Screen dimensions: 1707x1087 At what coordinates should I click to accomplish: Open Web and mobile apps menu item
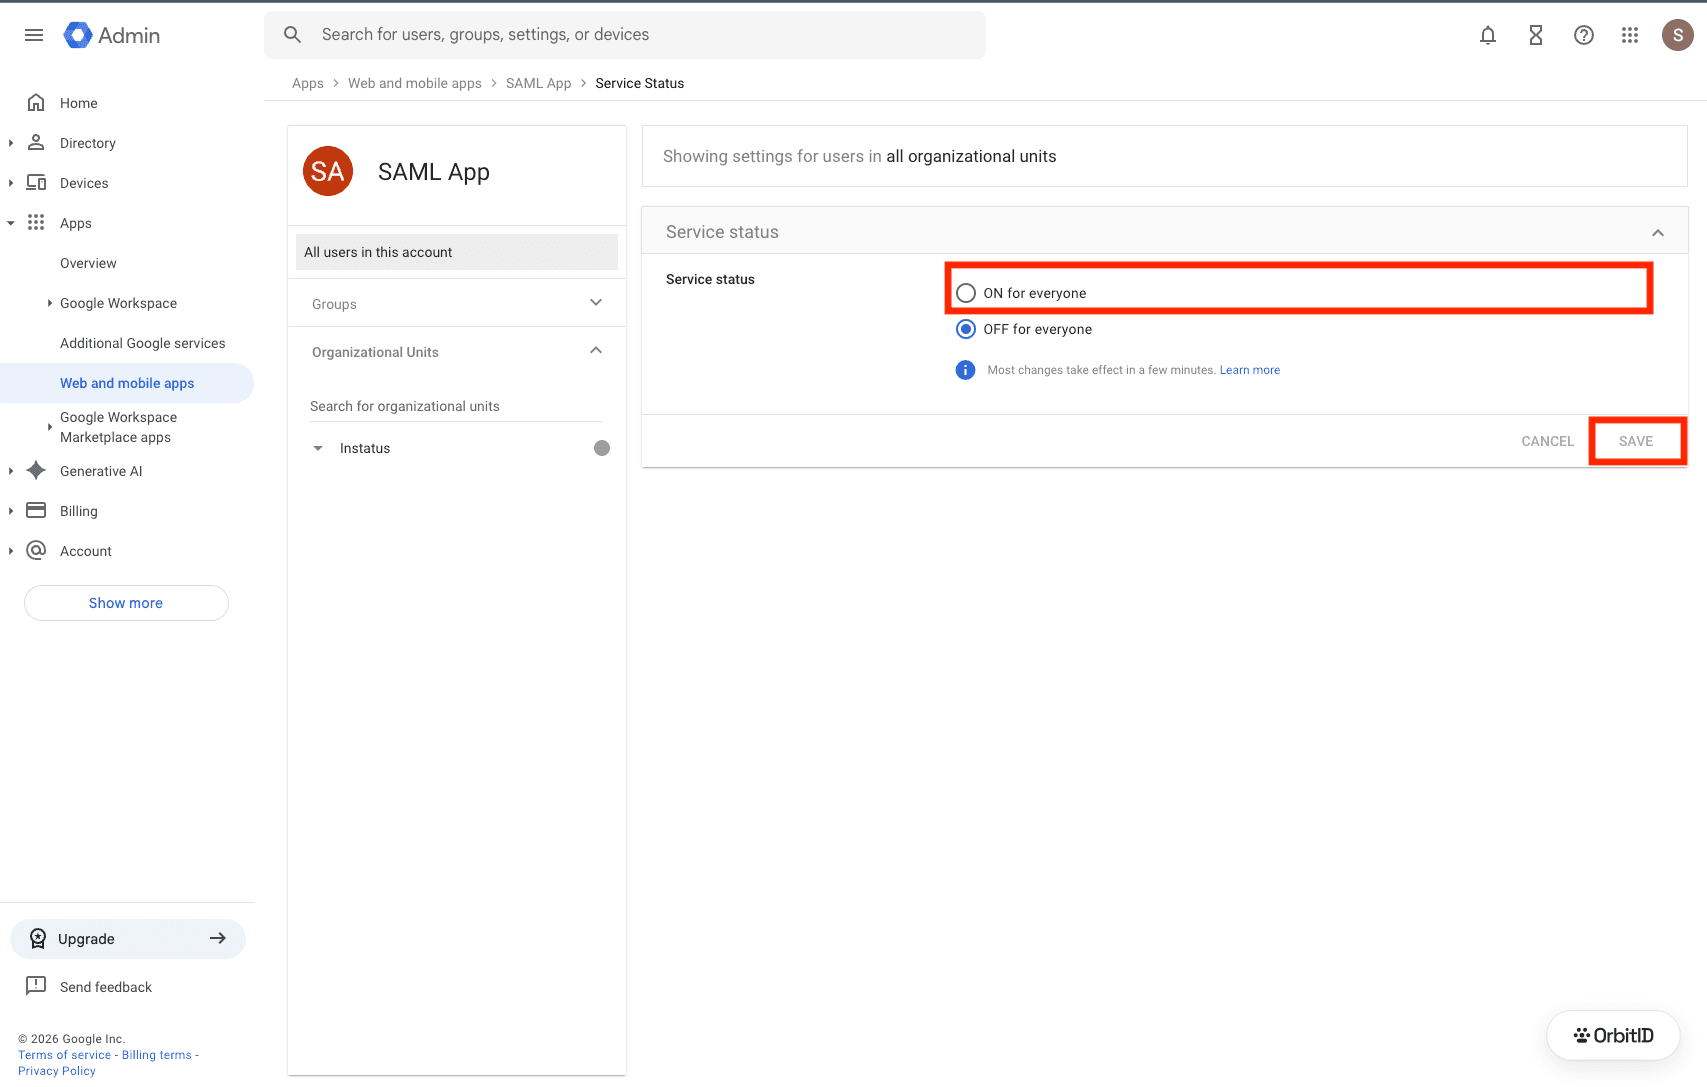pyautogui.click(x=127, y=383)
